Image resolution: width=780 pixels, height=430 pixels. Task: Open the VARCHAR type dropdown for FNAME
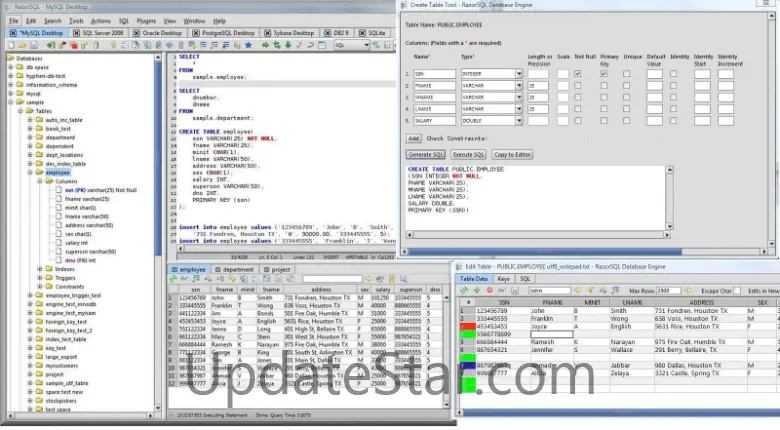519,86
